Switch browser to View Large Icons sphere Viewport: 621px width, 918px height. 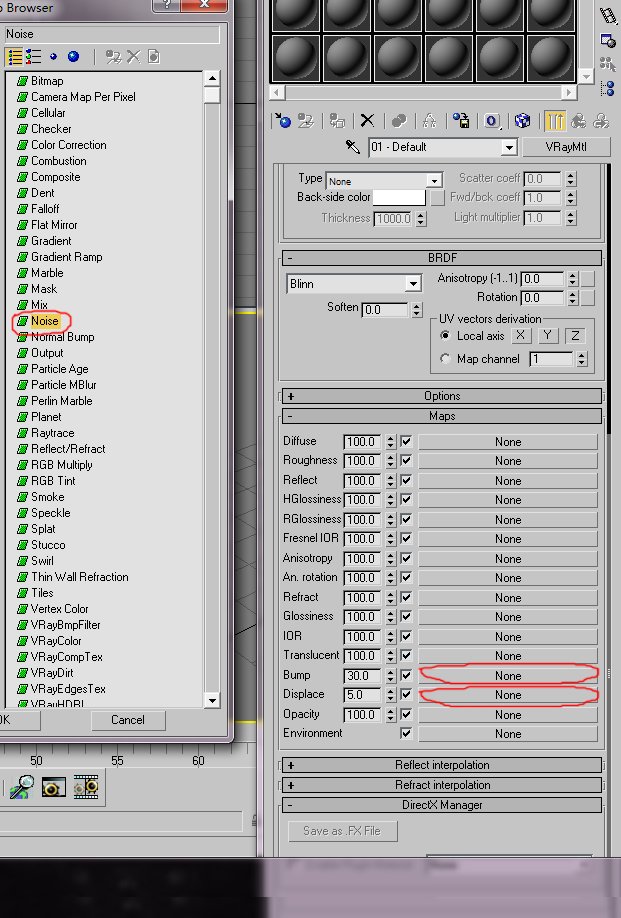click(73, 57)
